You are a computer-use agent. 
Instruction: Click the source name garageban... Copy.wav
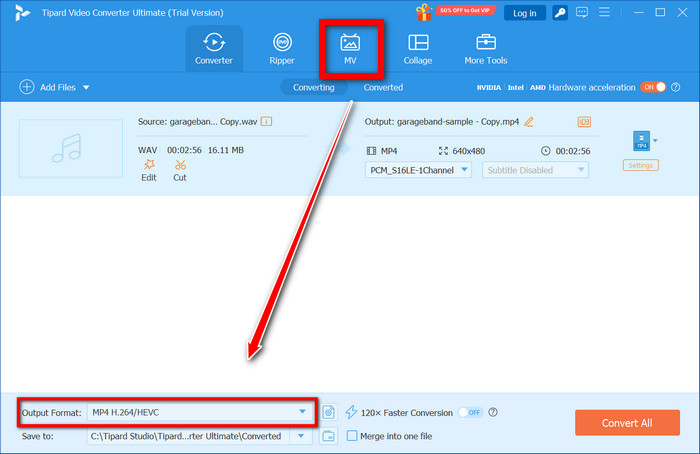pos(213,121)
